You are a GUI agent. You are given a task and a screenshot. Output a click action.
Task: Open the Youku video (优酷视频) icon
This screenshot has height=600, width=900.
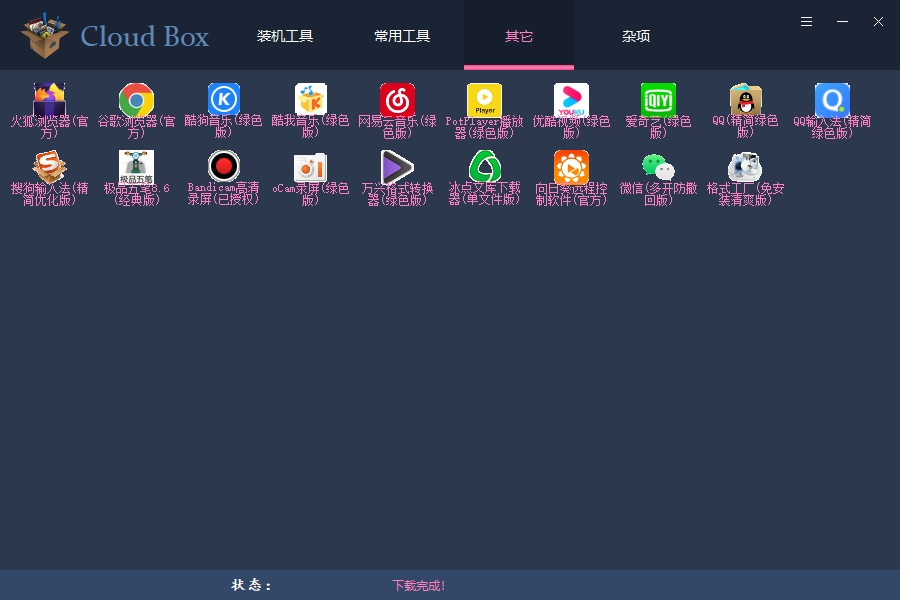(571, 100)
